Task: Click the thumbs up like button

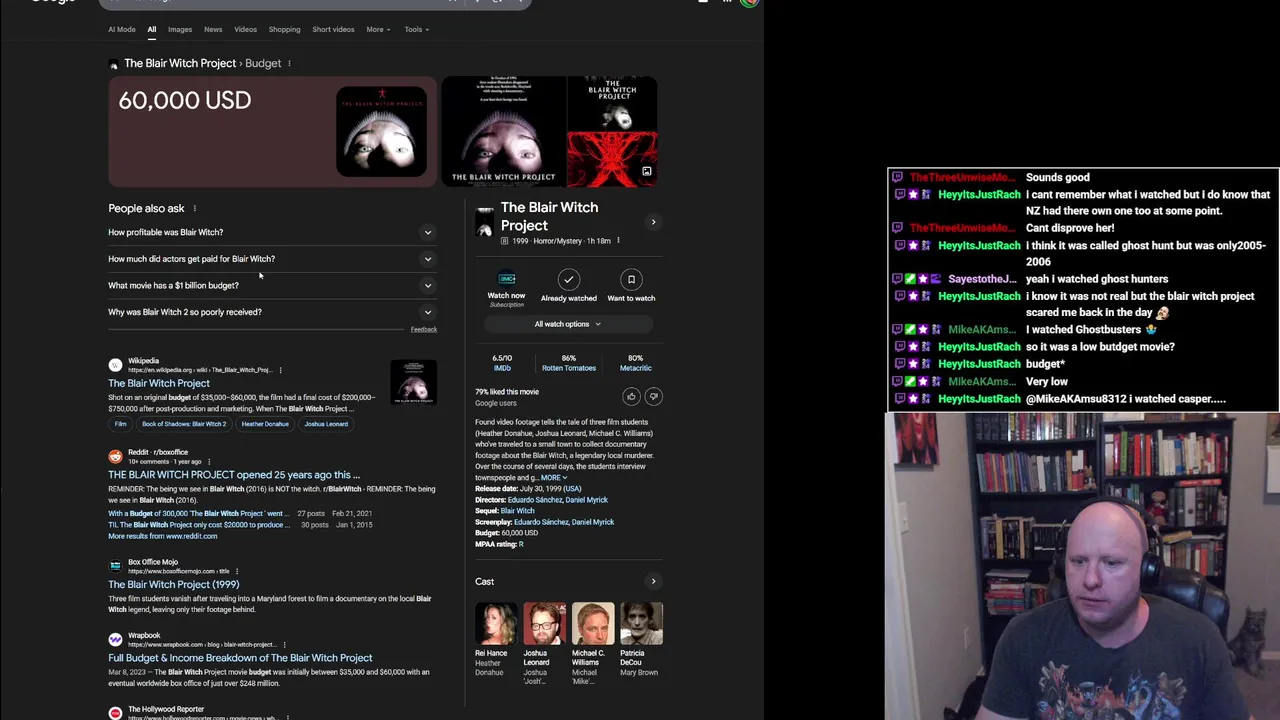Action: click(x=631, y=397)
